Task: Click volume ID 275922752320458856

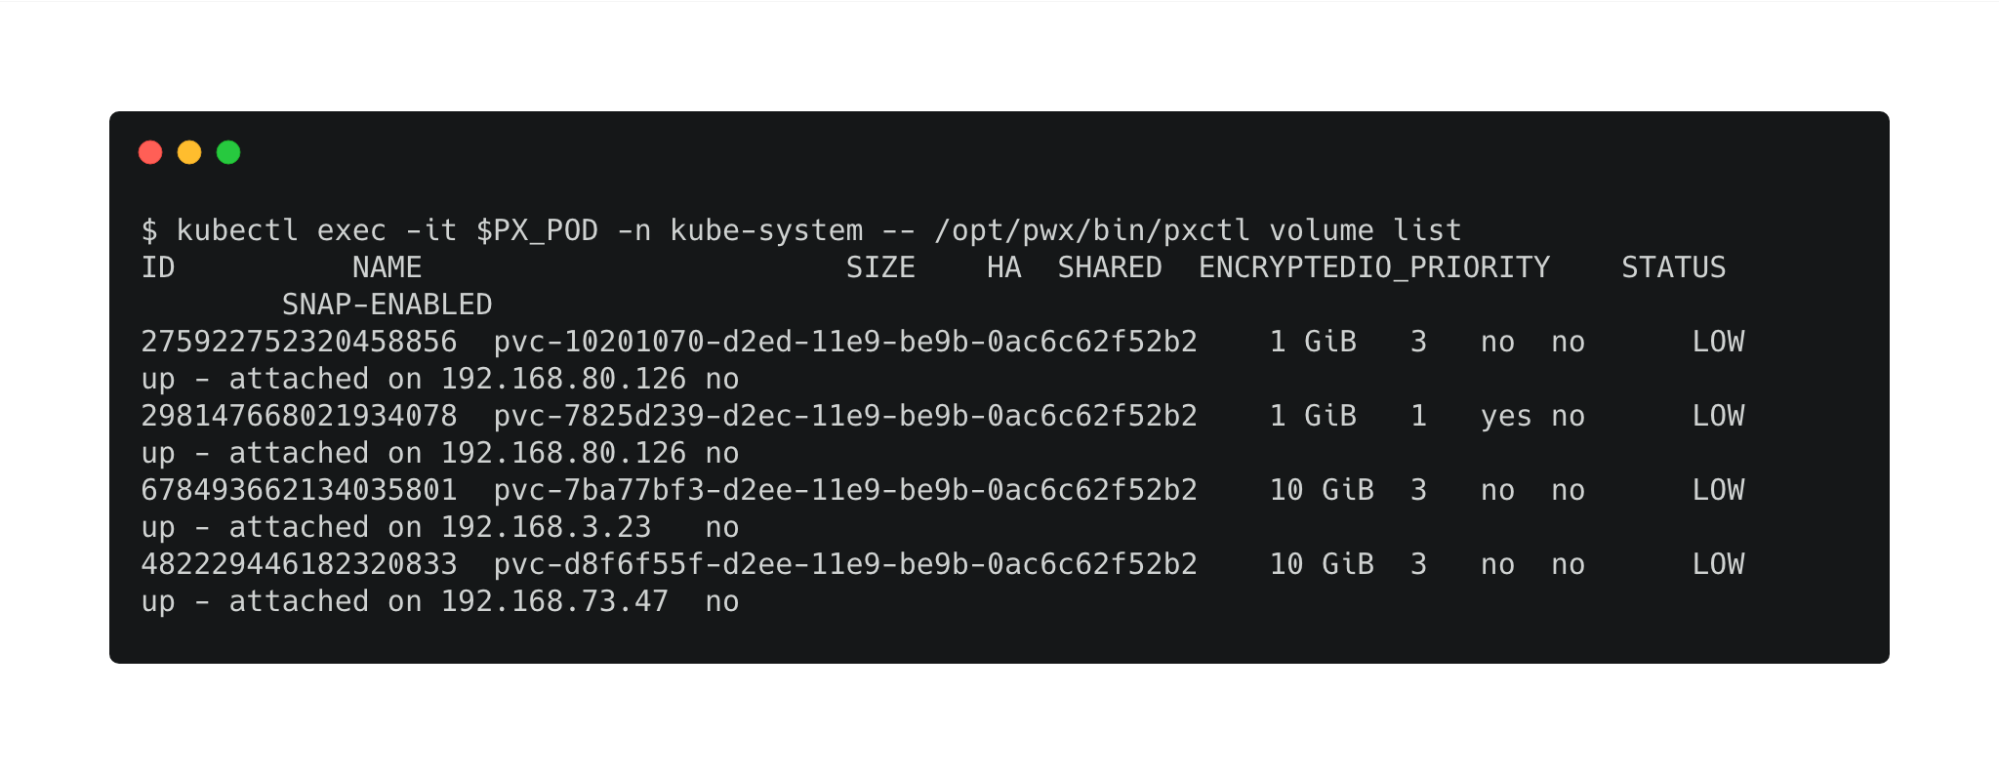Action: pyautogui.click(x=299, y=342)
